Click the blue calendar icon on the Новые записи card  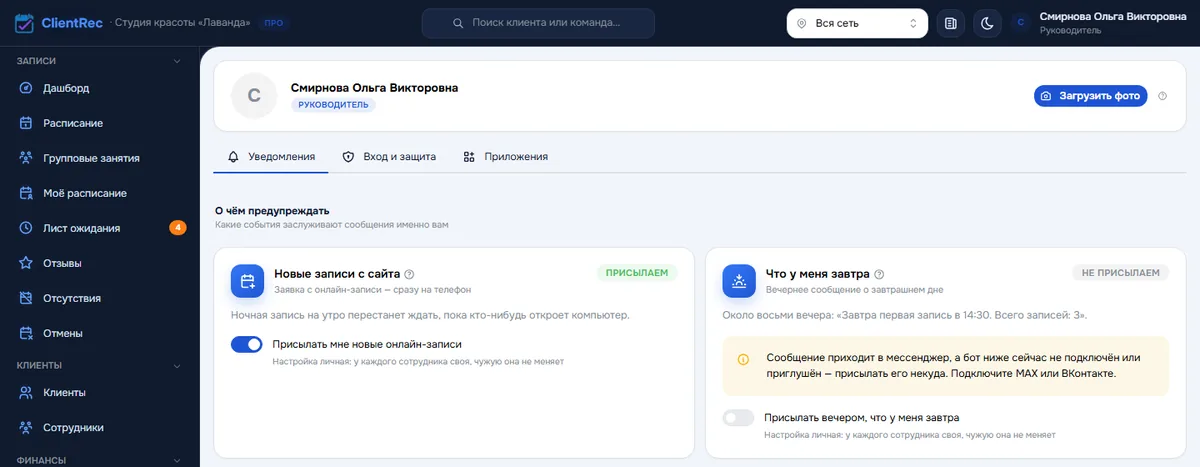(247, 281)
